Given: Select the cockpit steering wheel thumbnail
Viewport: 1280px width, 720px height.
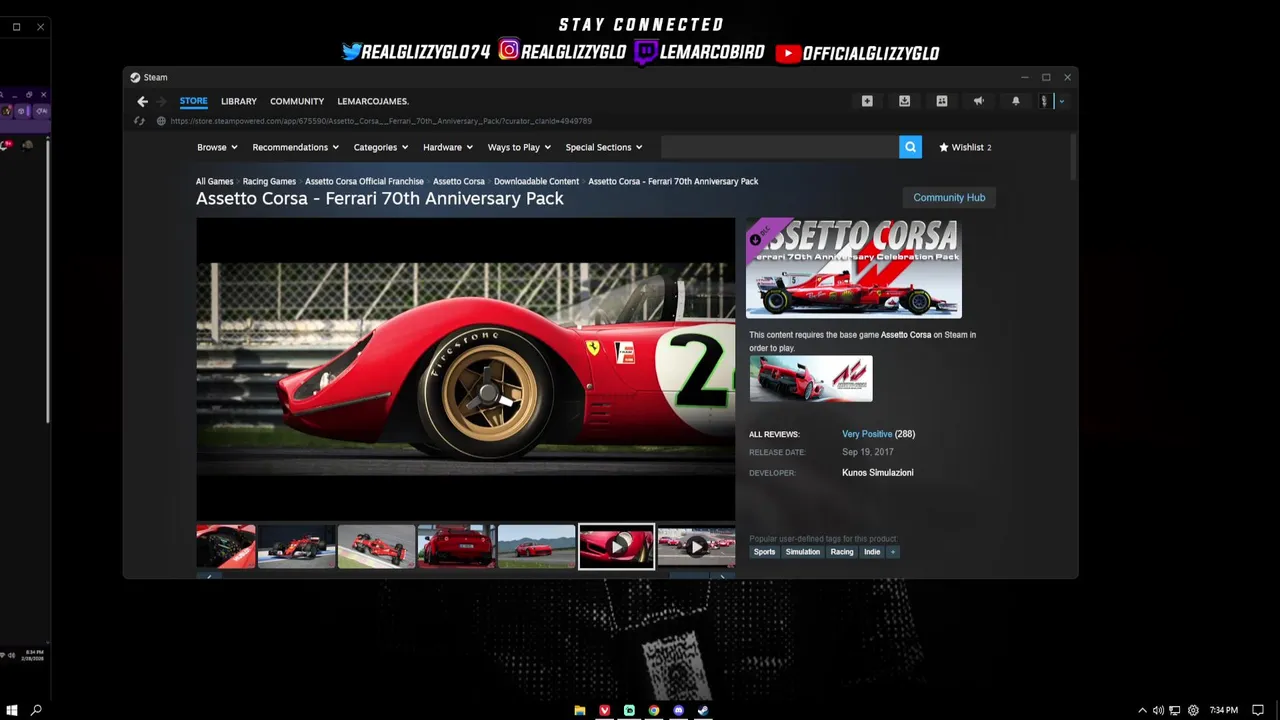Looking at the screenshot, I should [x=226, y=547].
